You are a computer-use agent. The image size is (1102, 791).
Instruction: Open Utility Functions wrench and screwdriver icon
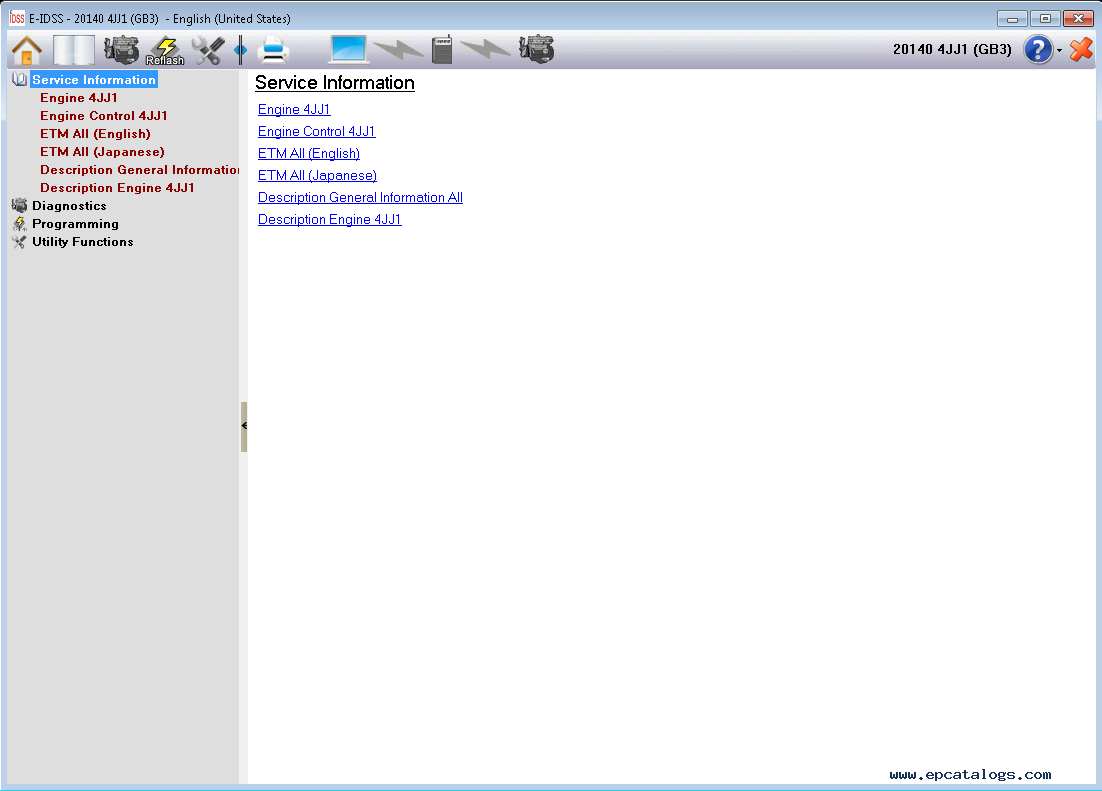click(208, 50)
